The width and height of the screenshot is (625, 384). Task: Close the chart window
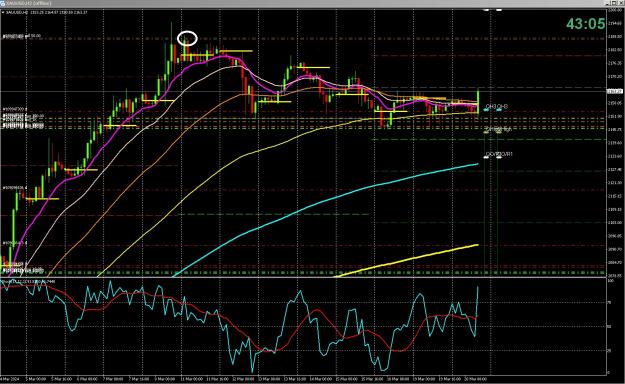622,3
